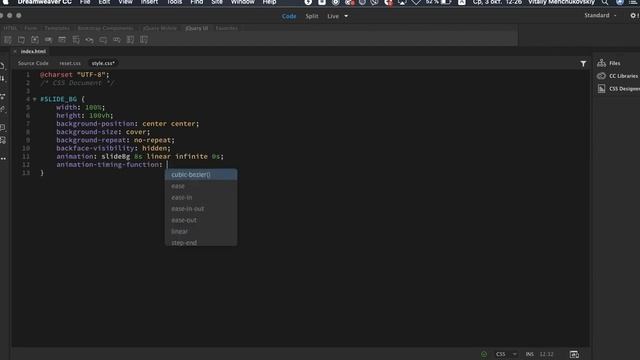Image resolution: width=640 pixels, height=360 pixels.
Task: Click the tenth jQuery UI insert icon
Action: [131, 40]
